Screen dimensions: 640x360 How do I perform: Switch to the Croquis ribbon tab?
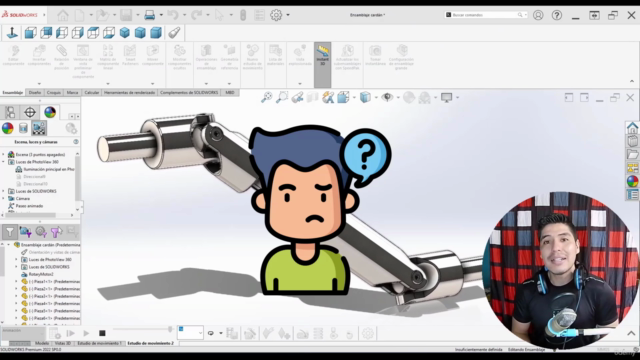tap(53, 93)
